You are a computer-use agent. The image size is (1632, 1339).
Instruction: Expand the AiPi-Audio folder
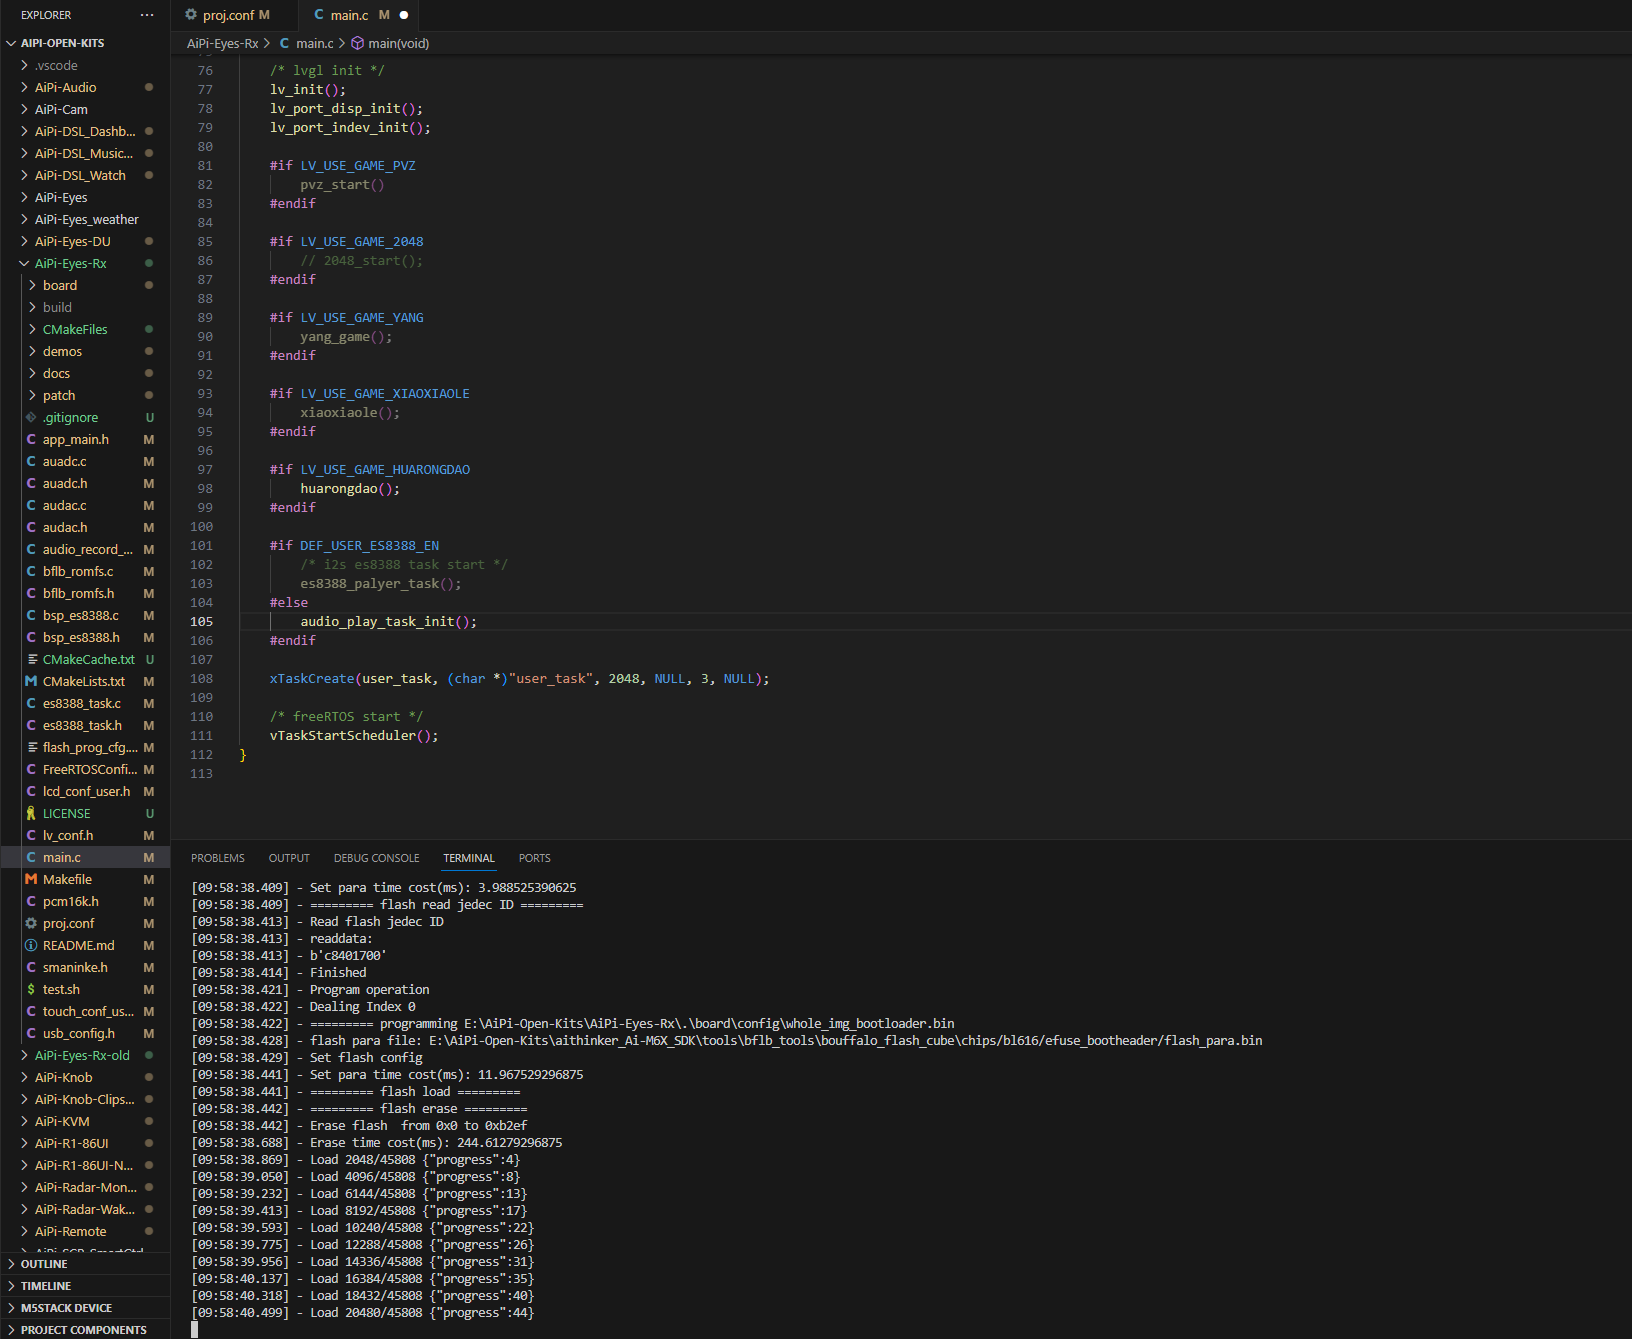click(x=24, y=87)
